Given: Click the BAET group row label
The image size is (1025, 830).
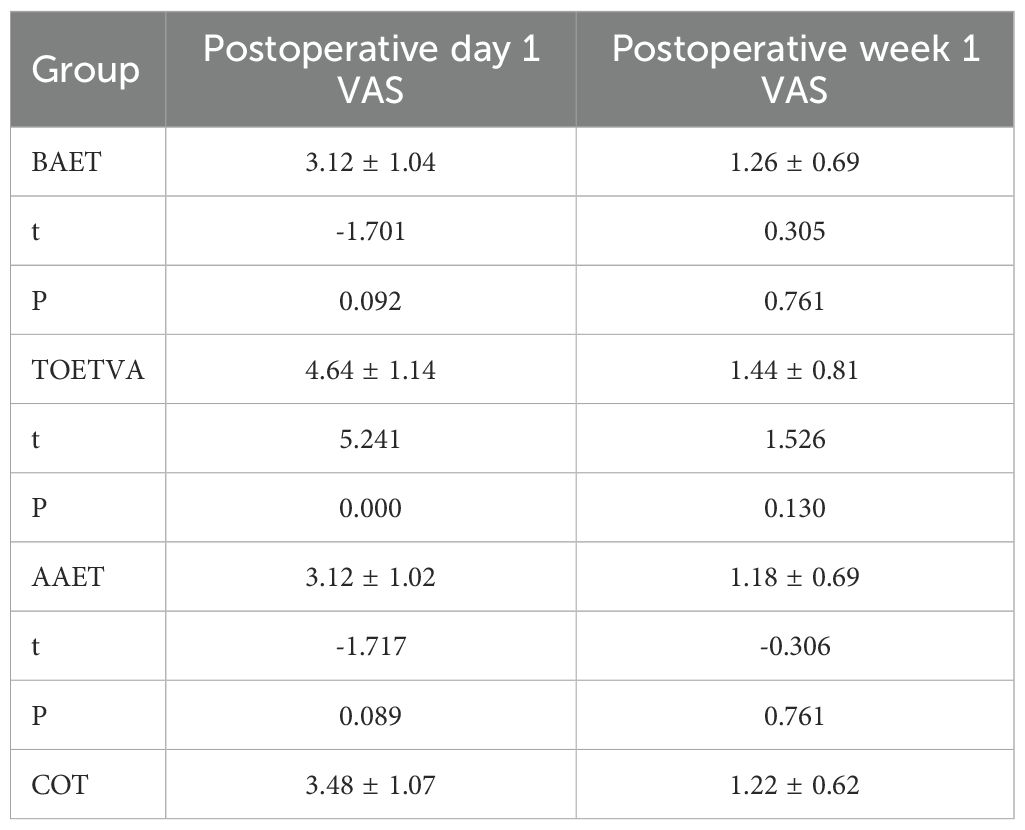Looking at the screenshot, I should [67, 162].
